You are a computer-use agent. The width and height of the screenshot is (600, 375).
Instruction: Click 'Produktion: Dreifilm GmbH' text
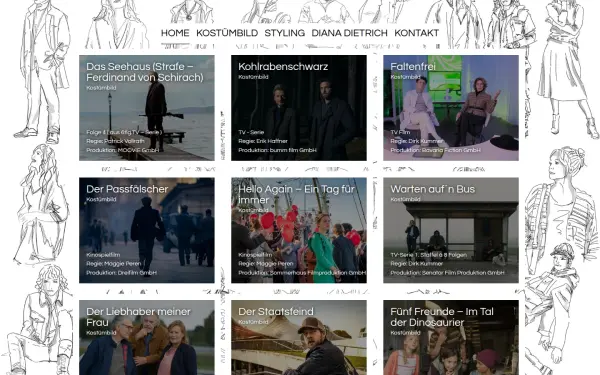coord(121,273)
